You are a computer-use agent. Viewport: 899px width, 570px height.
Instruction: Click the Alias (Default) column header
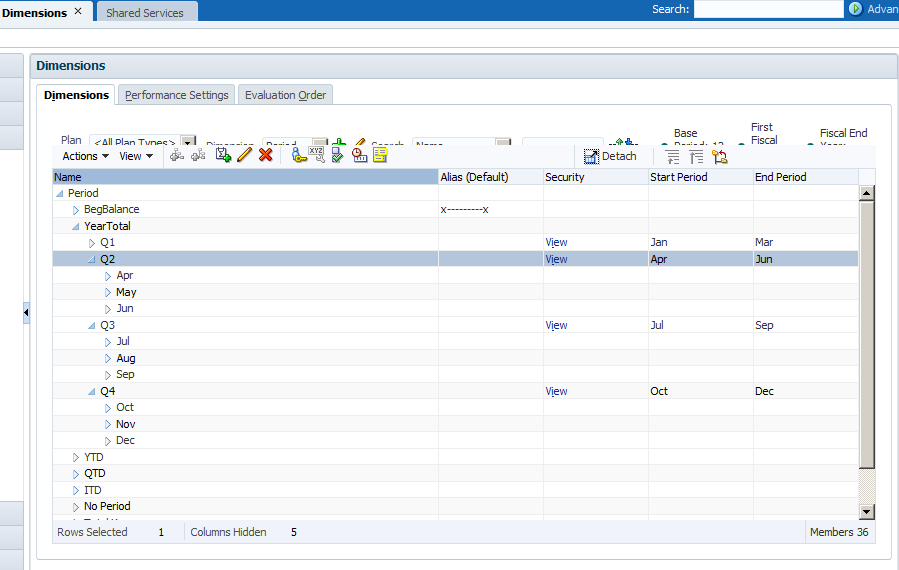pyautogui.click(x=491, y=177)
